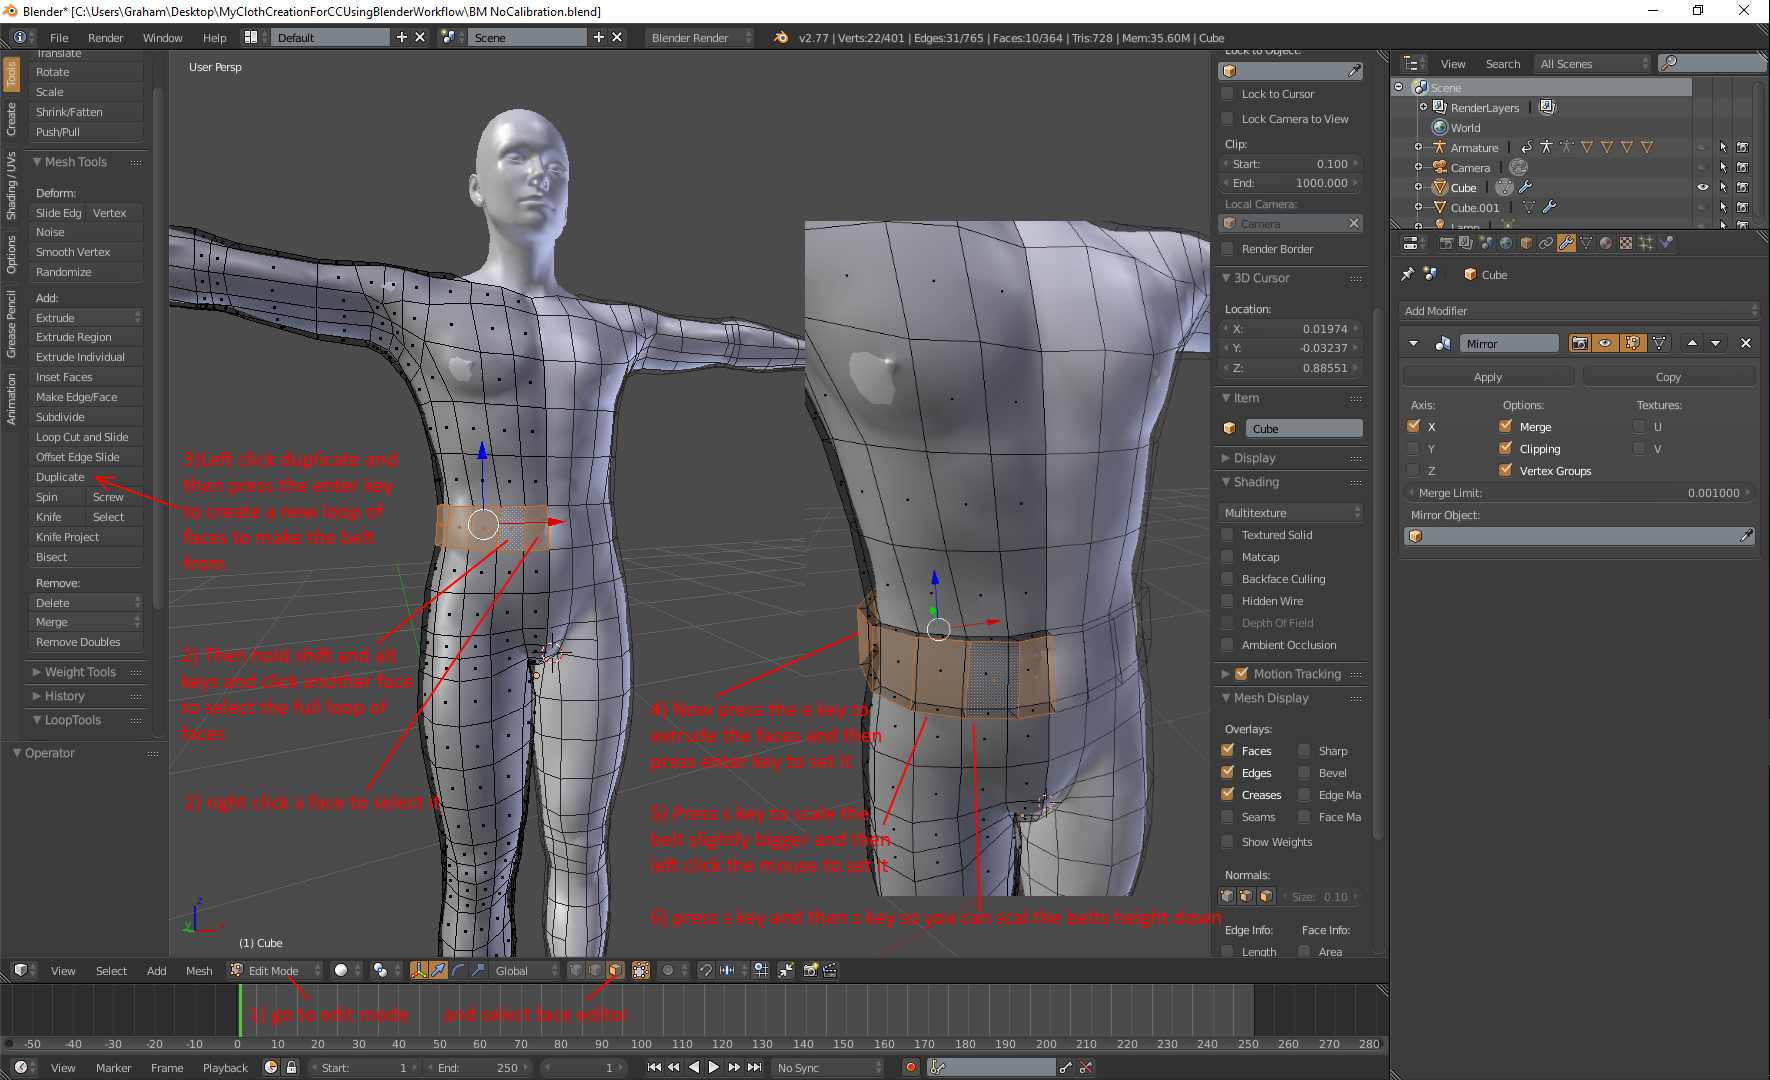Toggle the snap magnet in viewport header
The height and width of the screenshot is (1080, 1770).
(x=705, y=970)
